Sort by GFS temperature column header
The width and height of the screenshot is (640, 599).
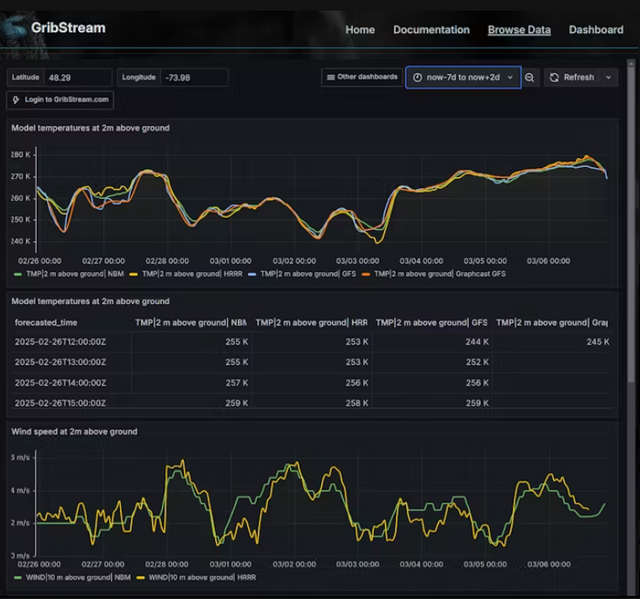(431, 322)
